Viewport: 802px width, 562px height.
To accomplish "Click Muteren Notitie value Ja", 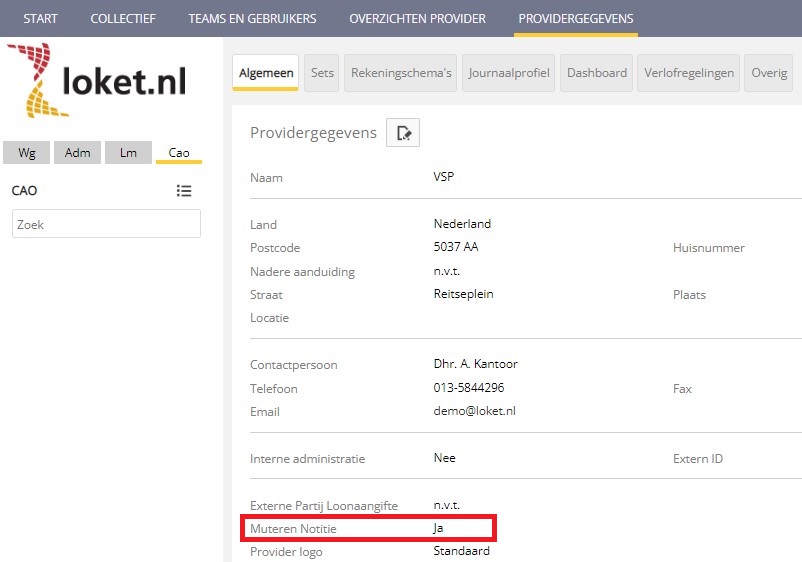I will point(438,528).
